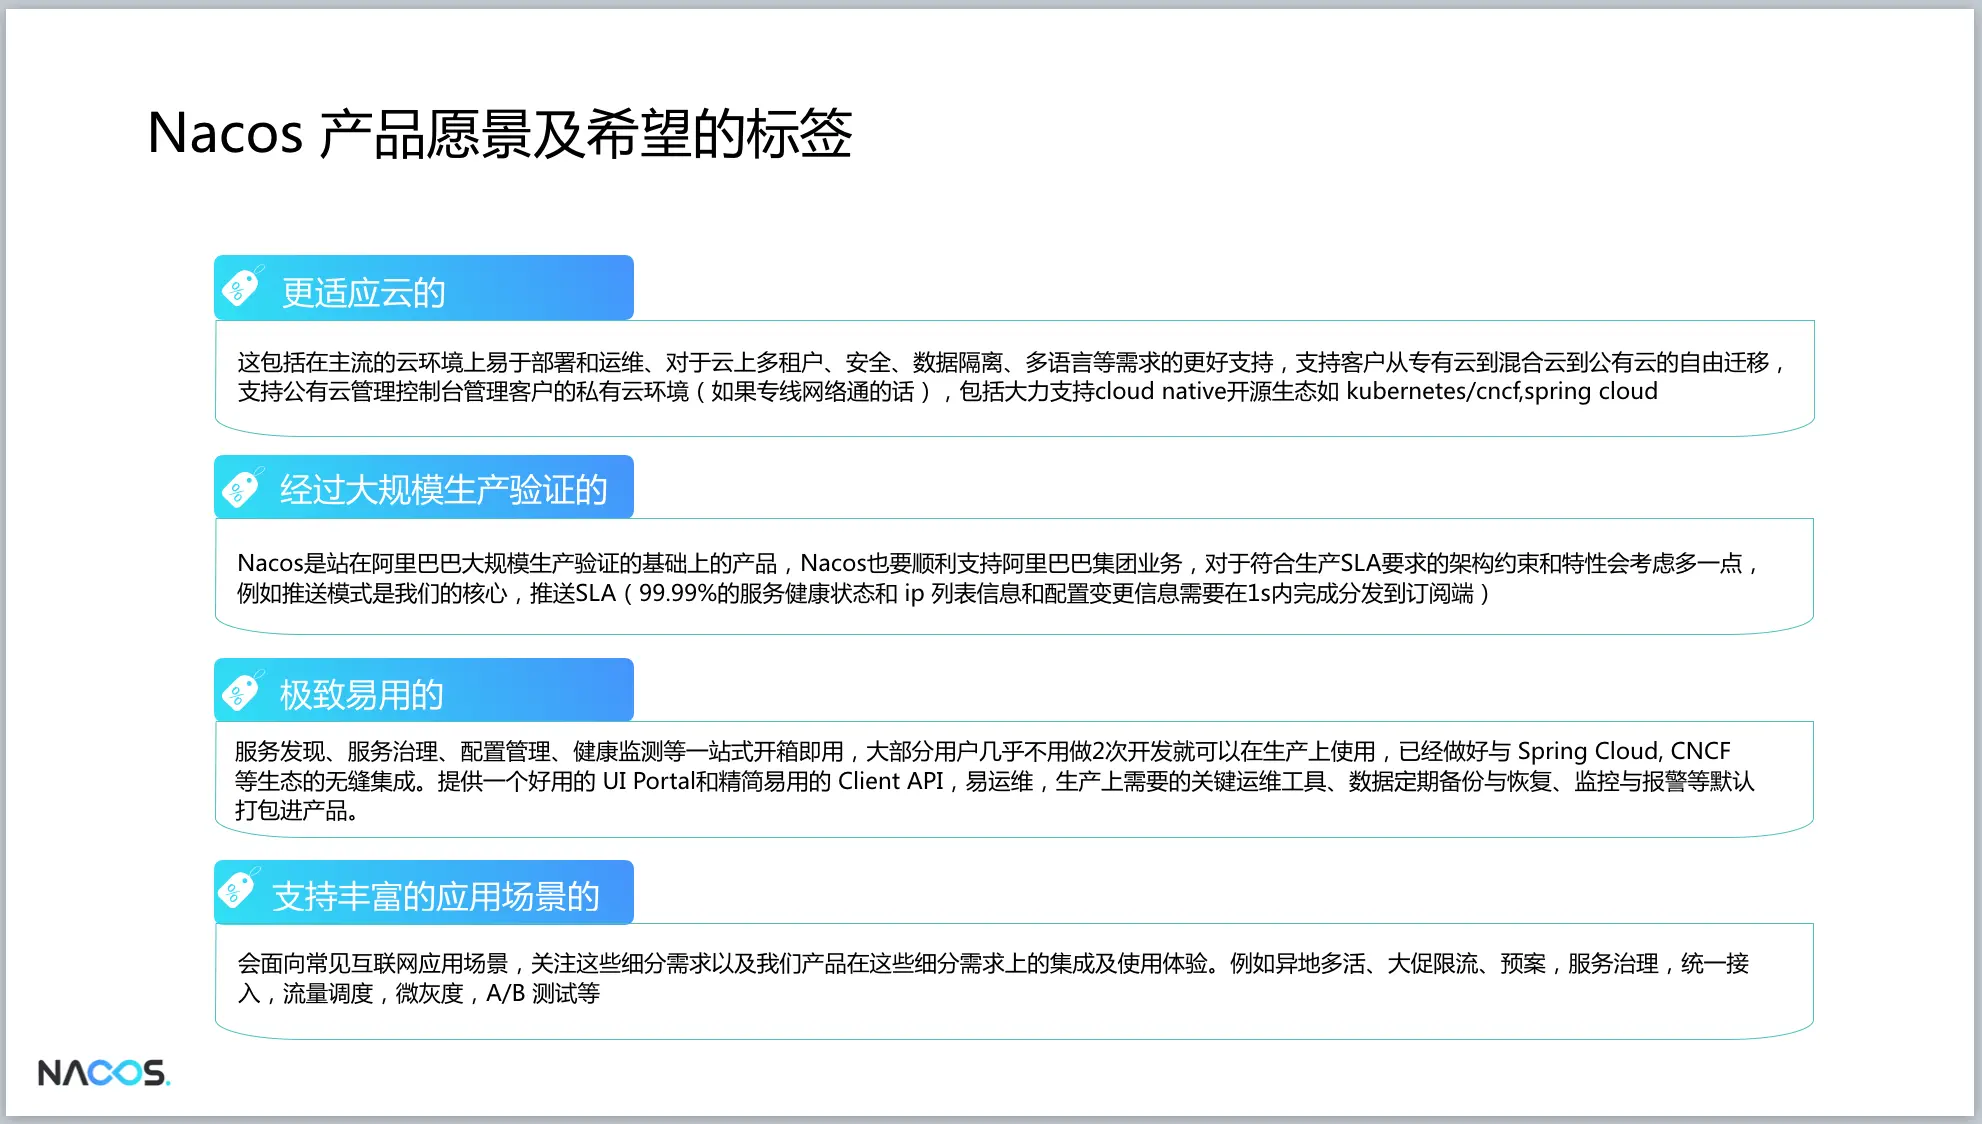Click the text Spring Cloud, CNCF in third box

tap(1623, 751)
